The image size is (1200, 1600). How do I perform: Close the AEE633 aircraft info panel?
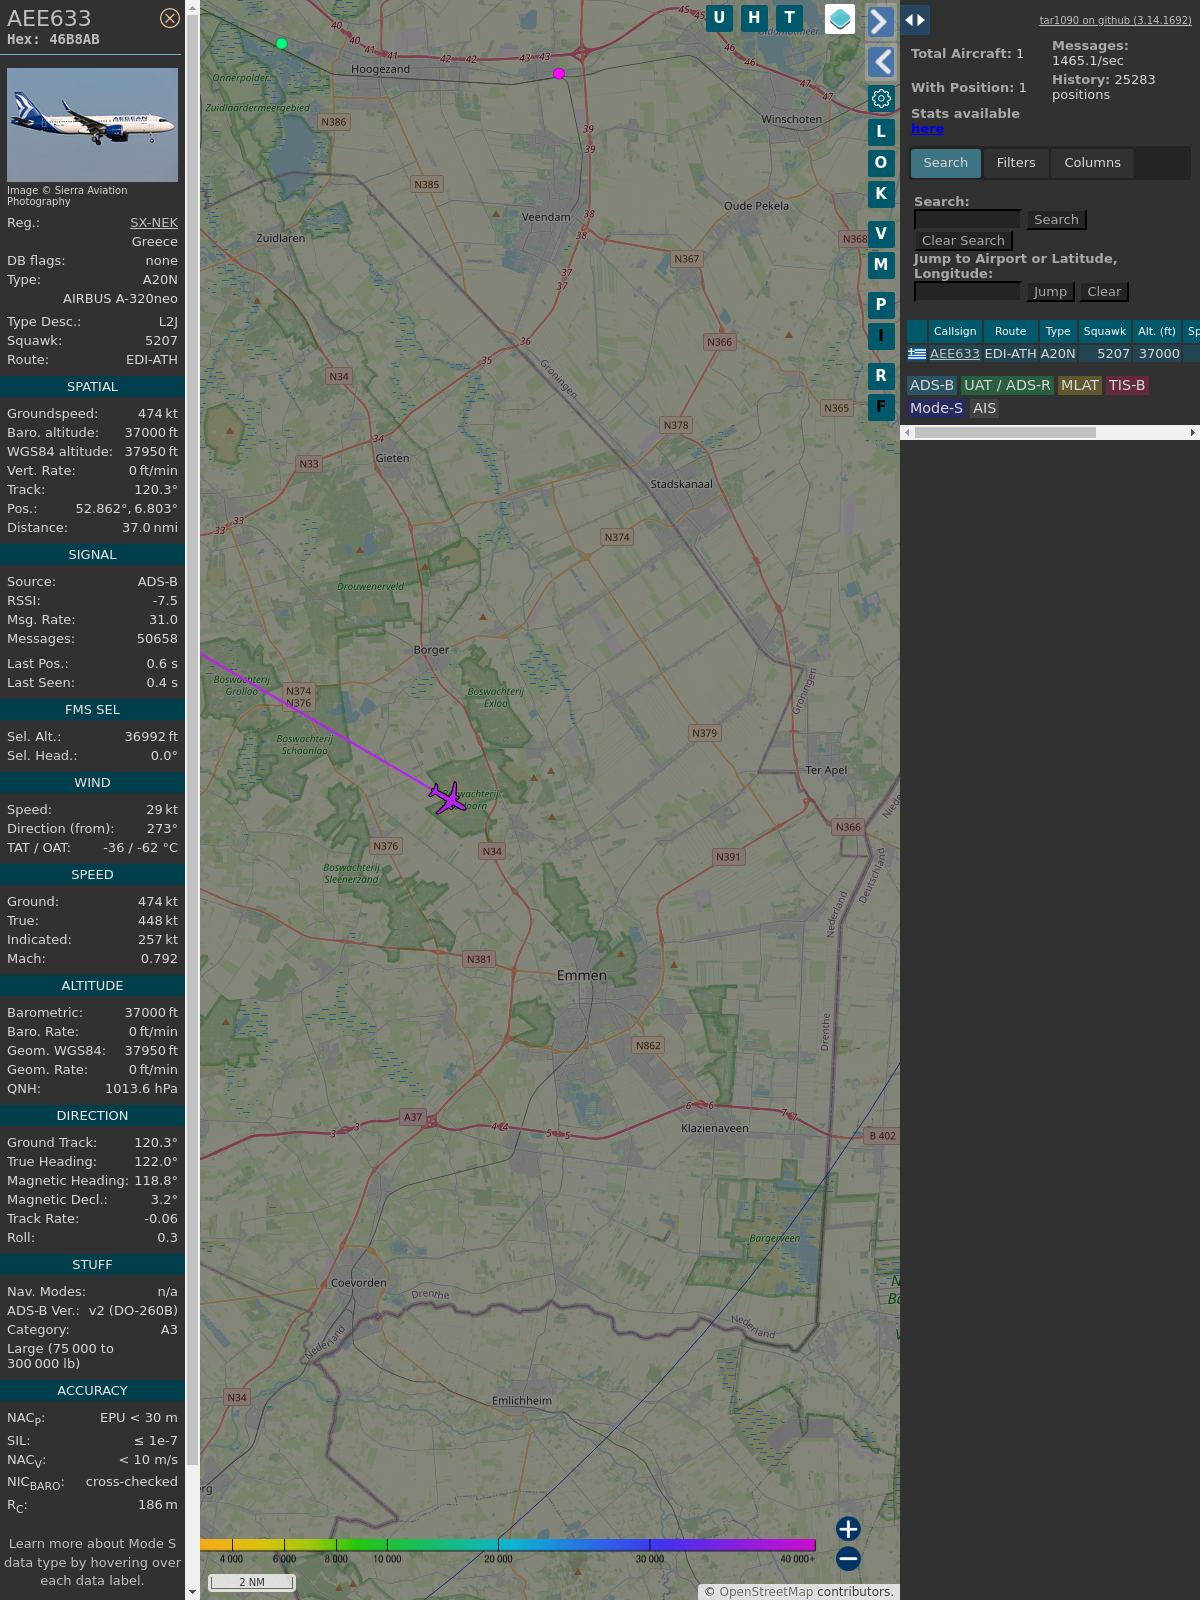point(170,18)
